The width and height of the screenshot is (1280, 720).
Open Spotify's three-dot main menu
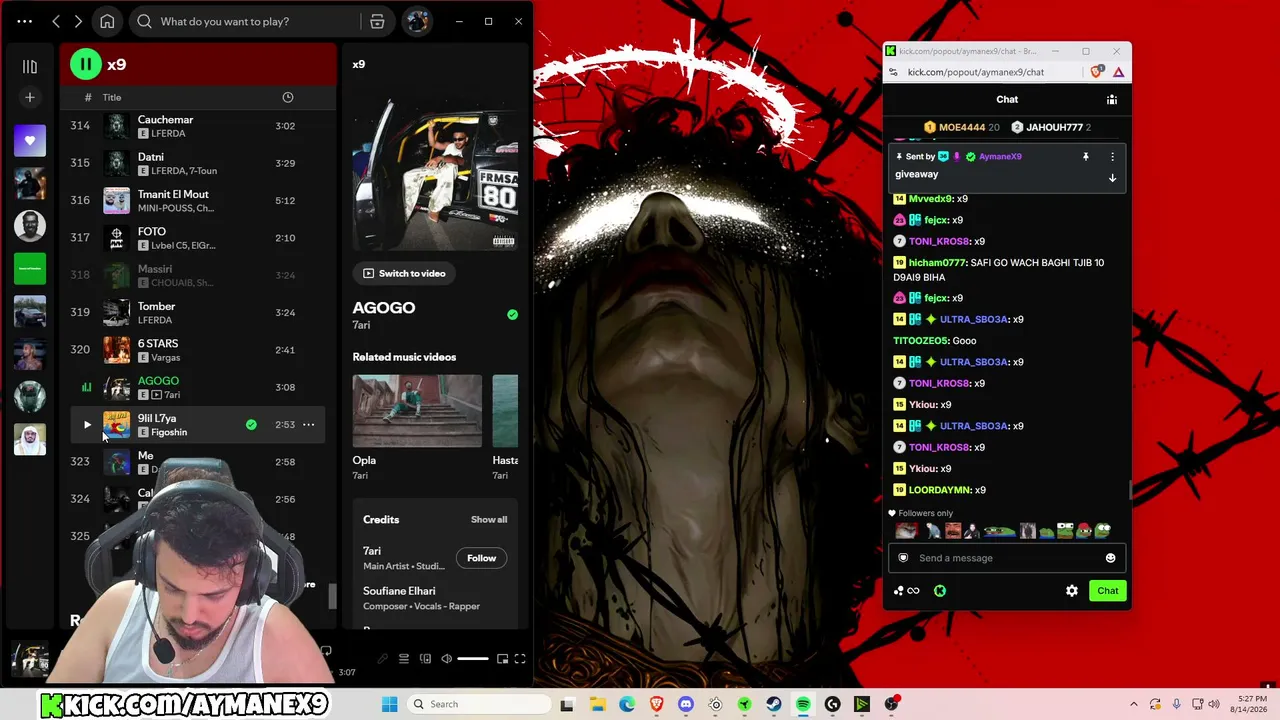[x=24, y=21]
